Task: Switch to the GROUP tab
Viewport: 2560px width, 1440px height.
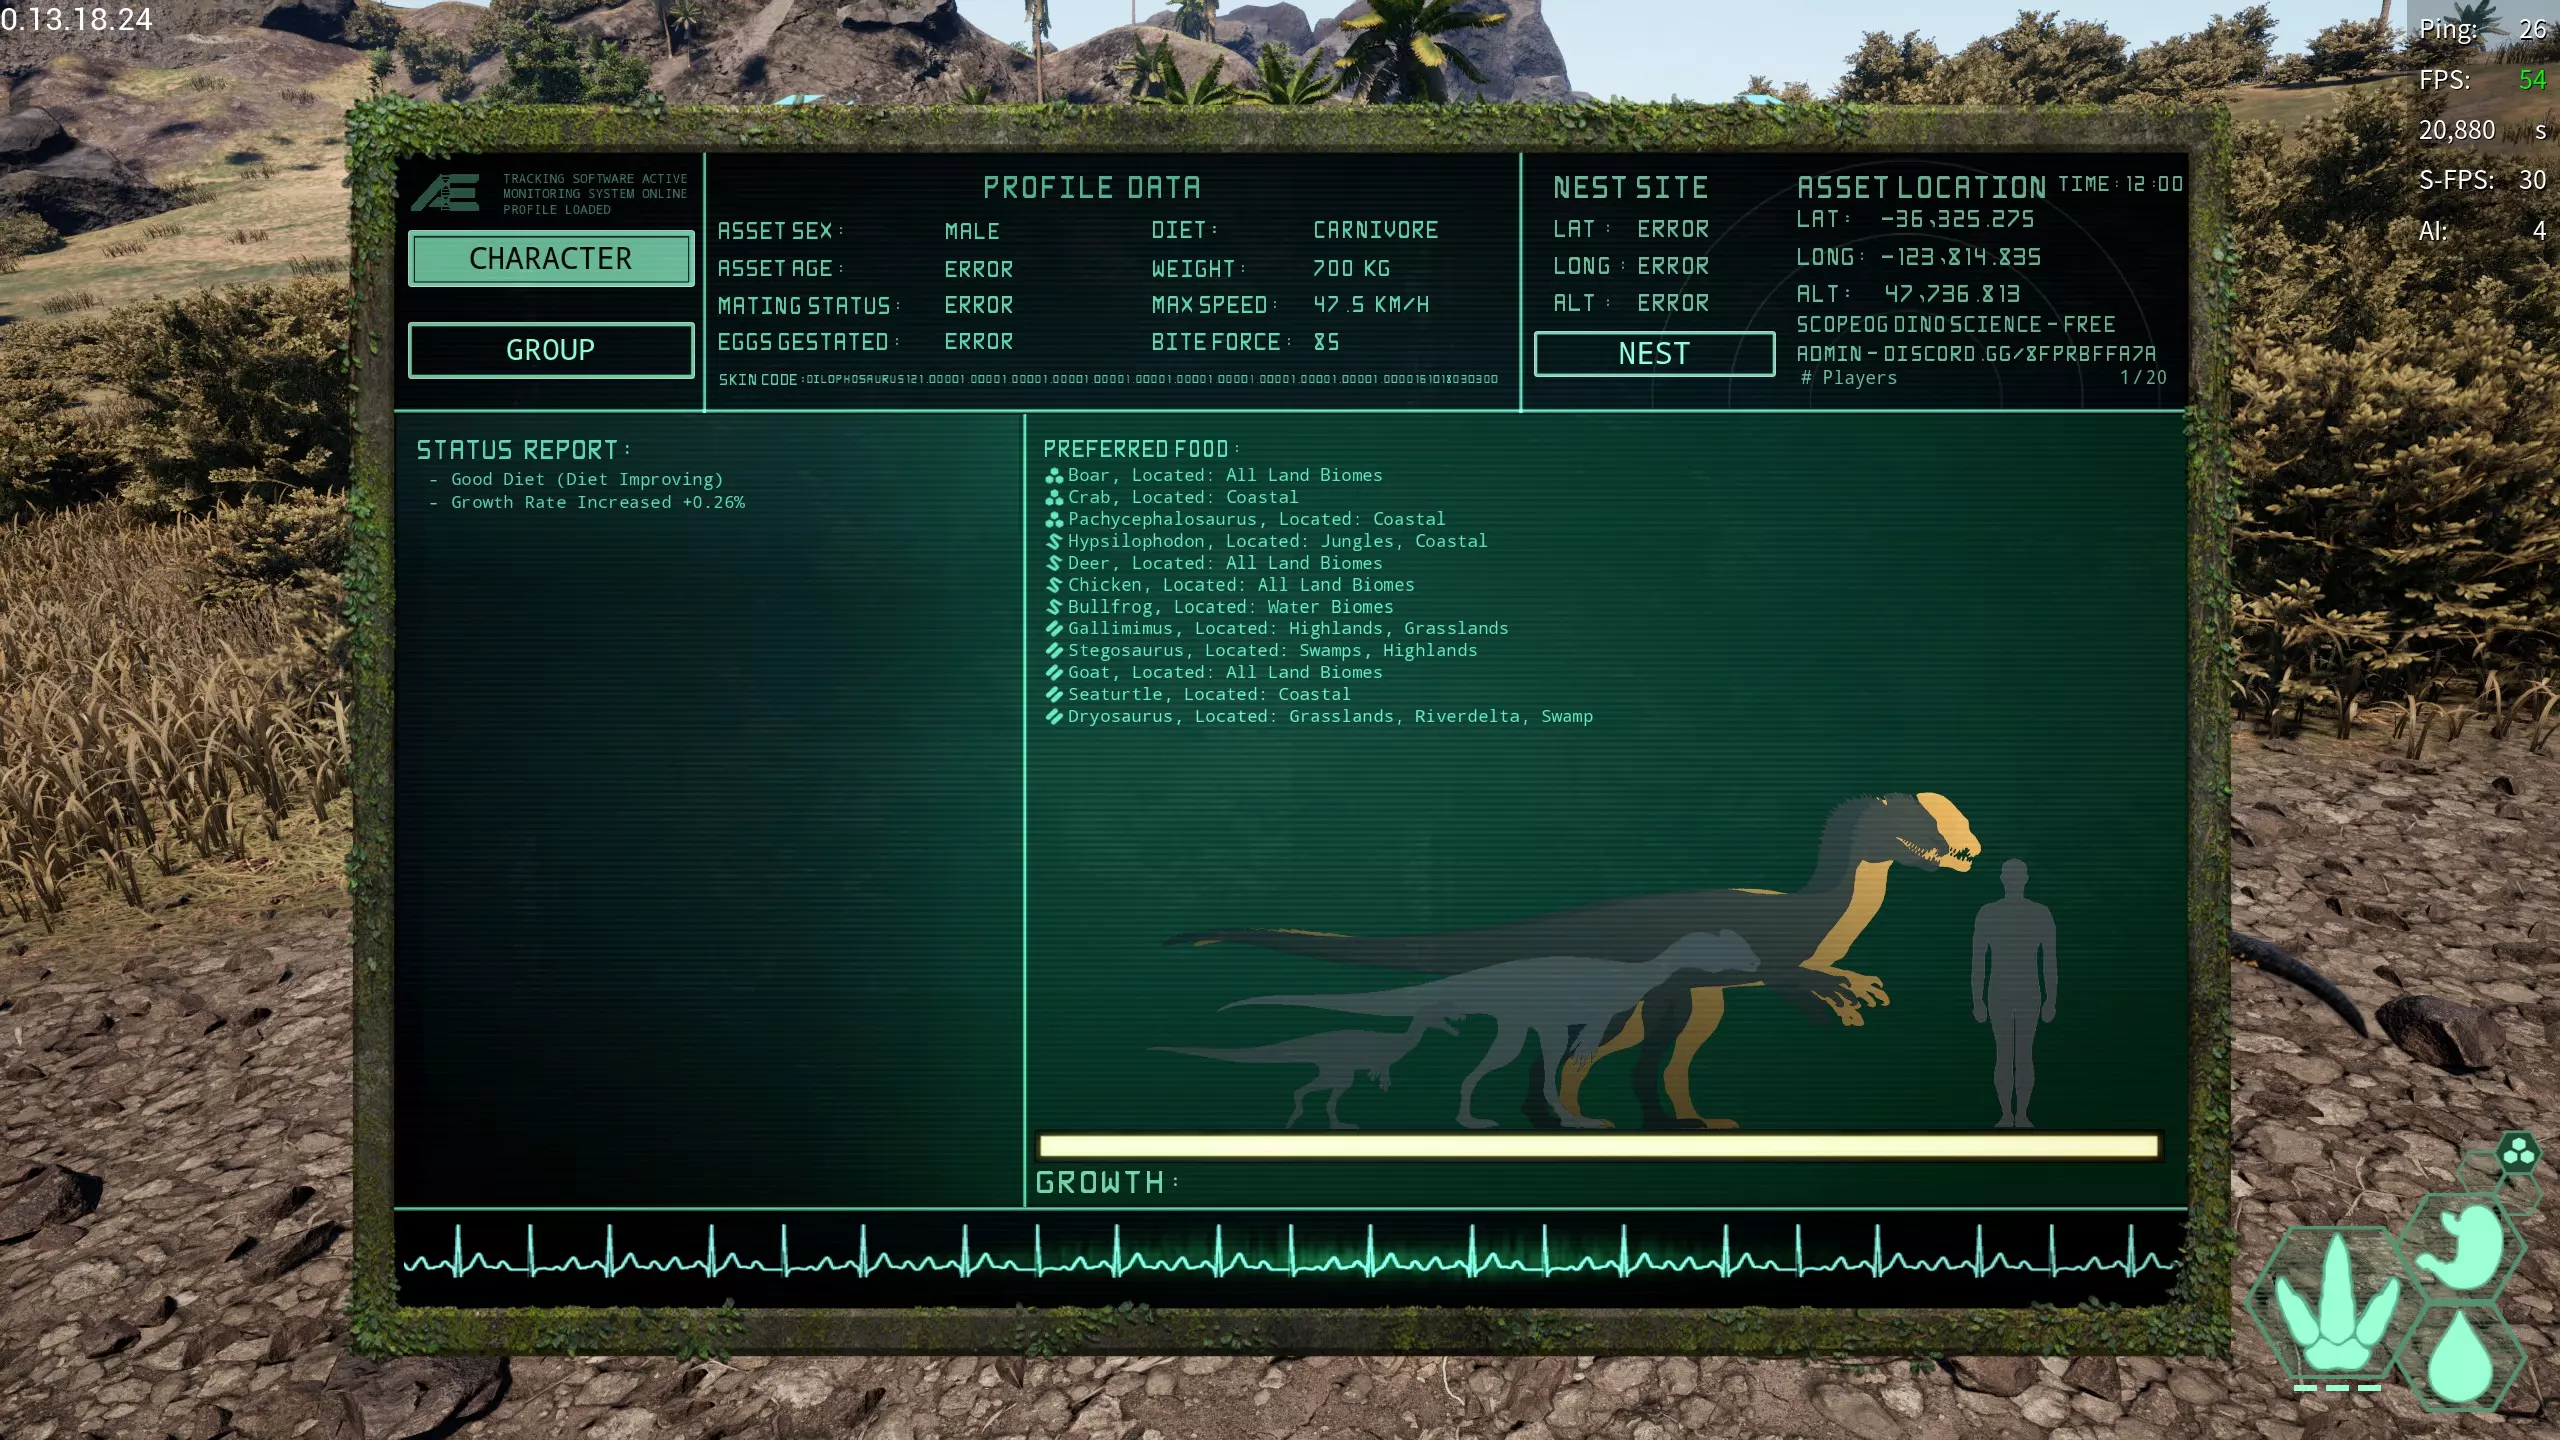Action: click(x=551, y=350)
